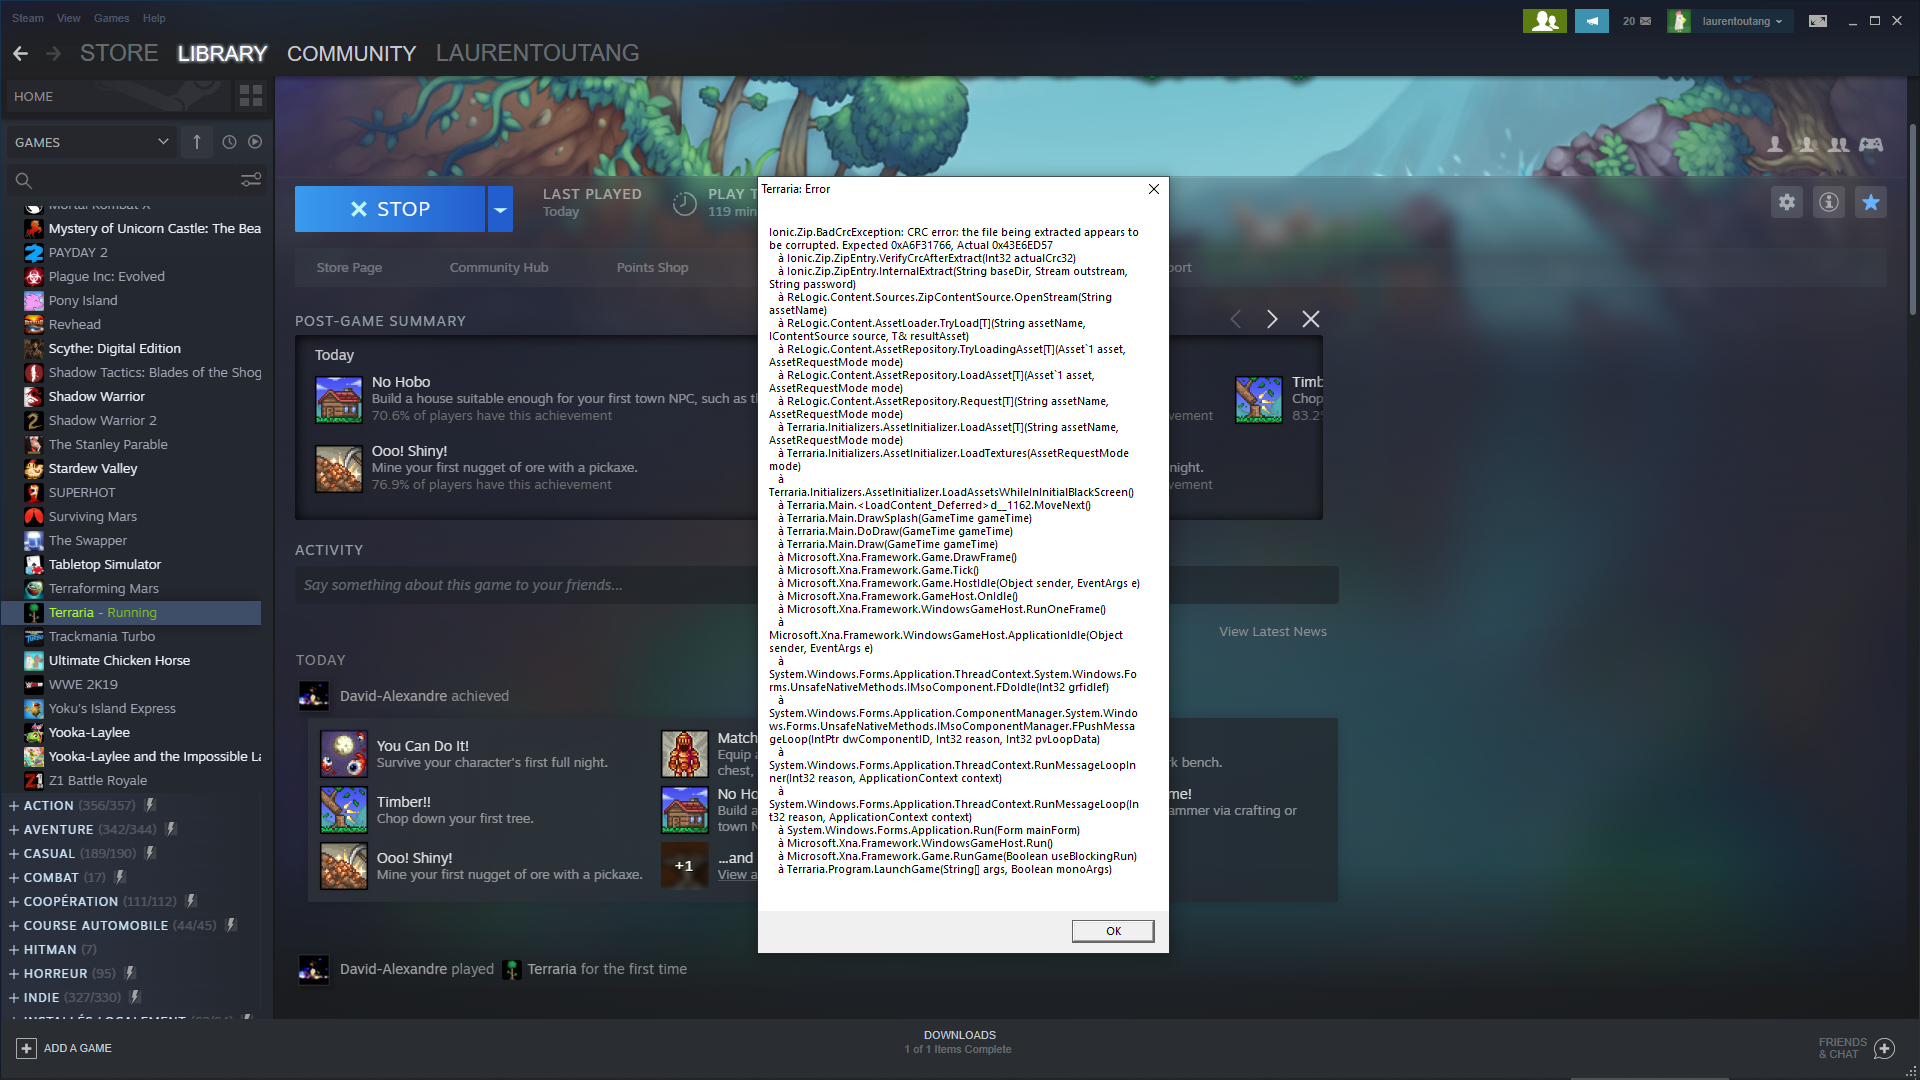Open the Games menu
1920x1080 pixels.
(x=111, y=18)
